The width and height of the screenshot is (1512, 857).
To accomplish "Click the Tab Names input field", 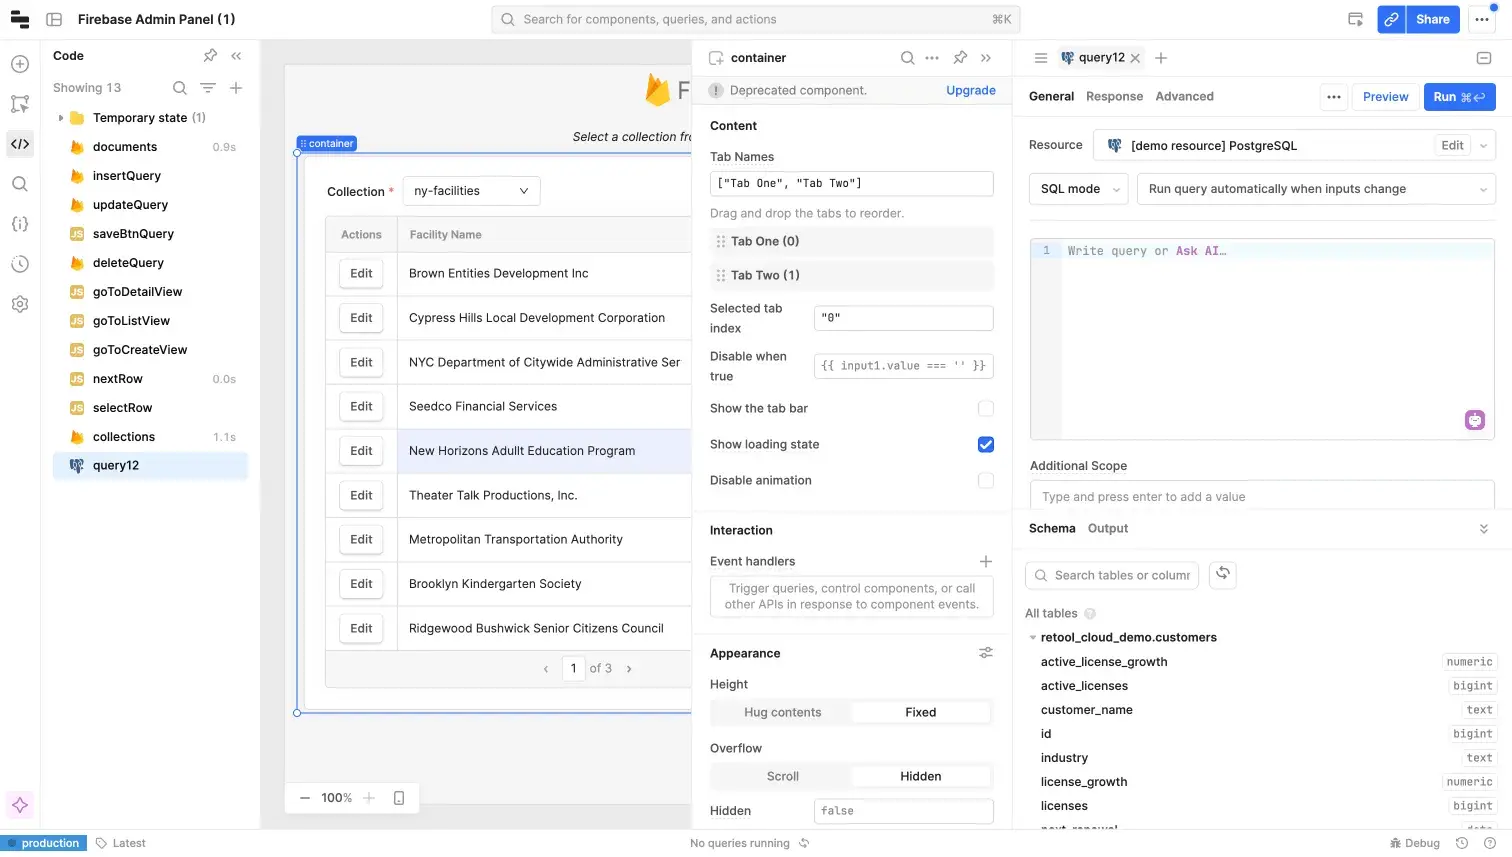I will coord(851,184).
